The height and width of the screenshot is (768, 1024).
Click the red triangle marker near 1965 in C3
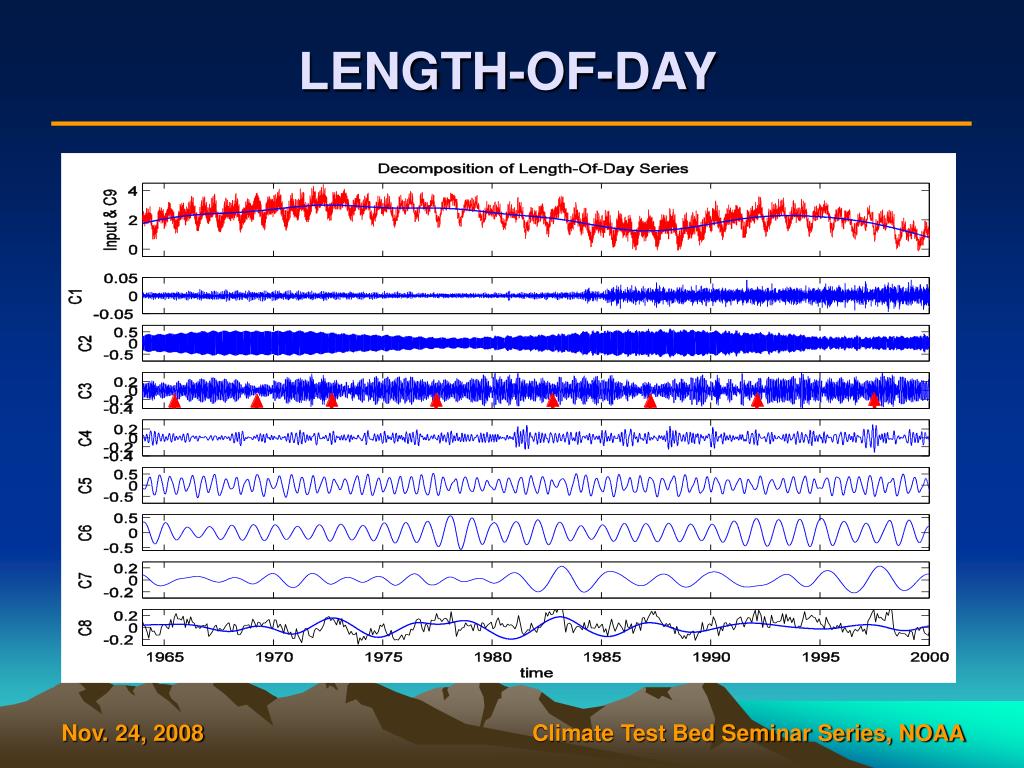point(174,401)
